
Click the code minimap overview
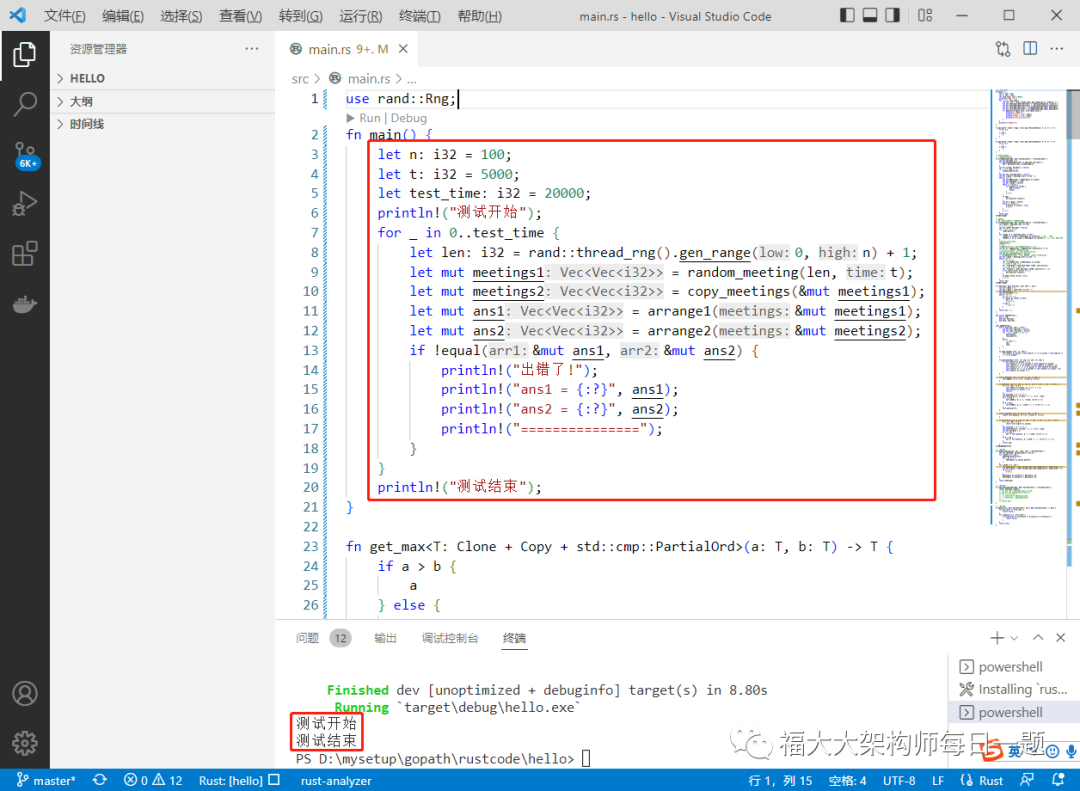coord(1028,307)
